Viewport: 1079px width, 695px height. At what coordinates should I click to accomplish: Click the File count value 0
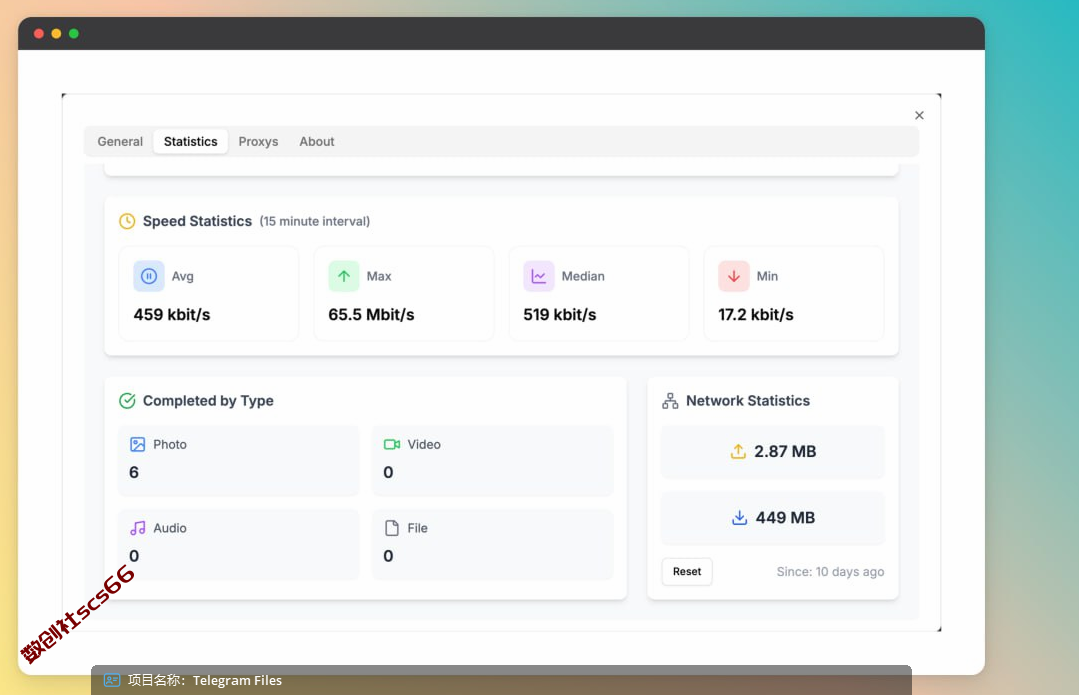[x=388, y=556]
